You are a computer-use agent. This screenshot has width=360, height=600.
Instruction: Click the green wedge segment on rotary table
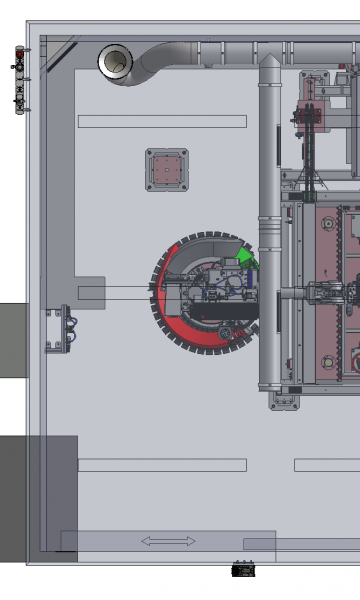coord(247,258)
